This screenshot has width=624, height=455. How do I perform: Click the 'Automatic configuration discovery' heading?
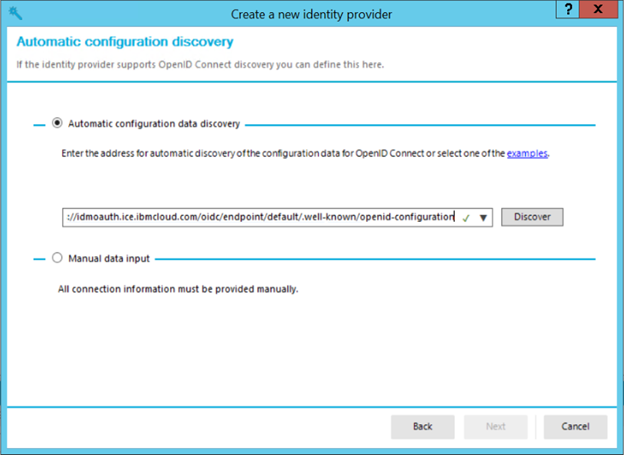(x=125, y=42)
